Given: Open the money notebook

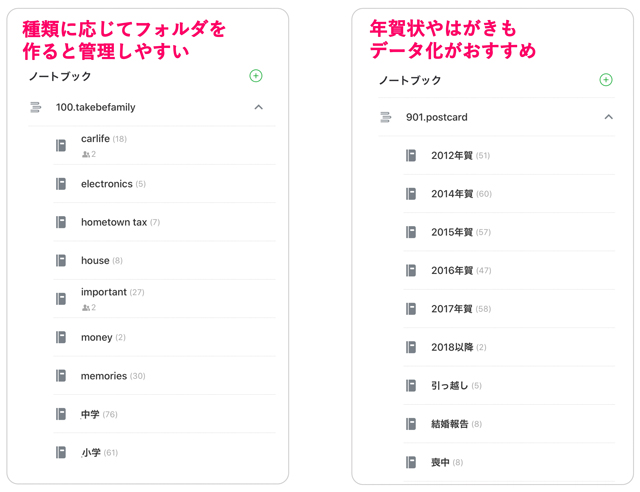Looking at the screenshot, I should pyautogui.click(x=164, y=337).
